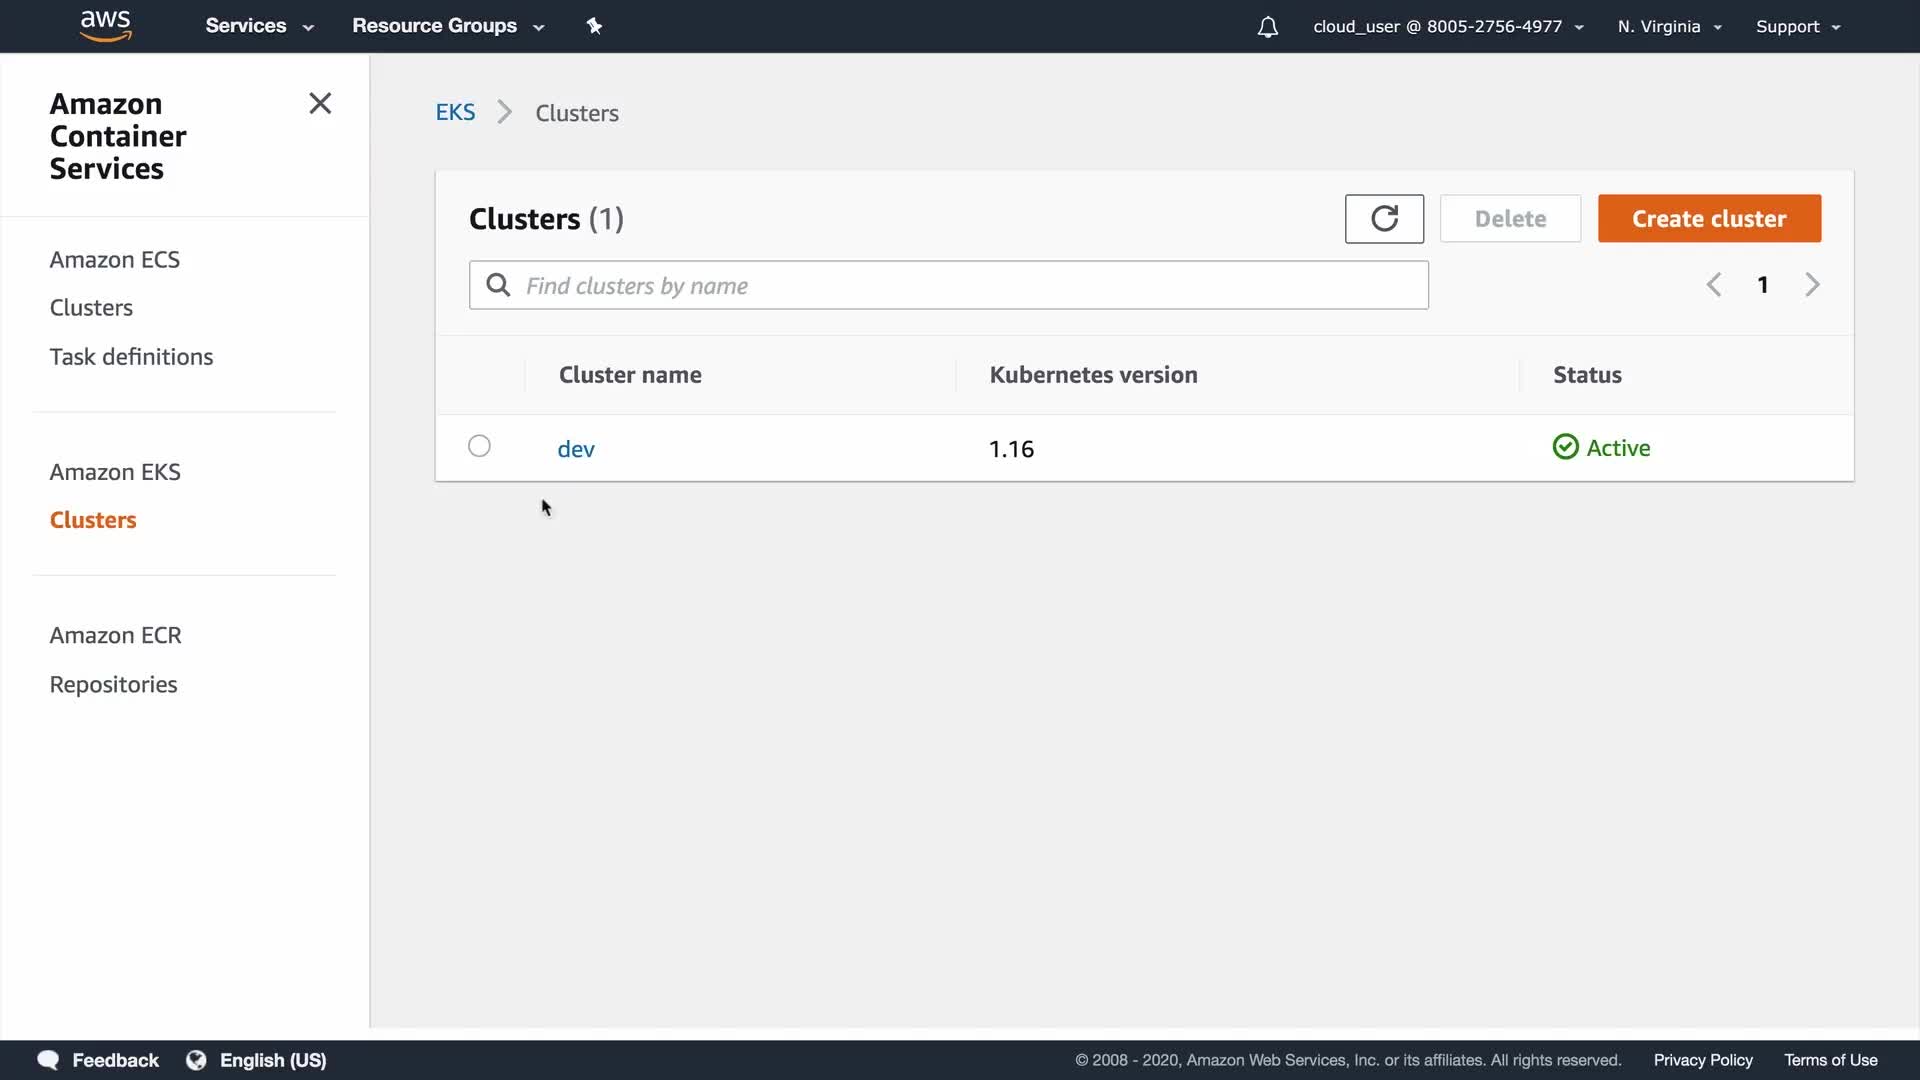Click the AWS logo home icon
Image resolution: width=1920 pixels, height=1080 pixels.
click(105, 26)
